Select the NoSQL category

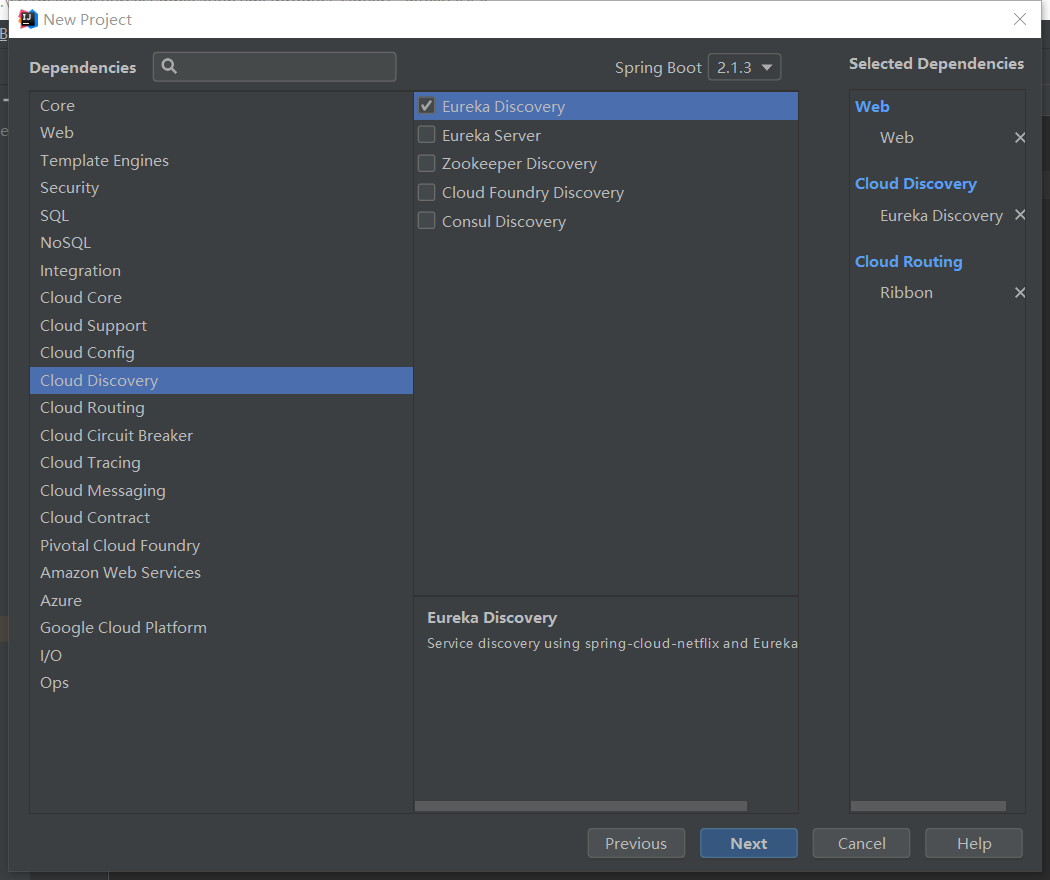(222, 242)
